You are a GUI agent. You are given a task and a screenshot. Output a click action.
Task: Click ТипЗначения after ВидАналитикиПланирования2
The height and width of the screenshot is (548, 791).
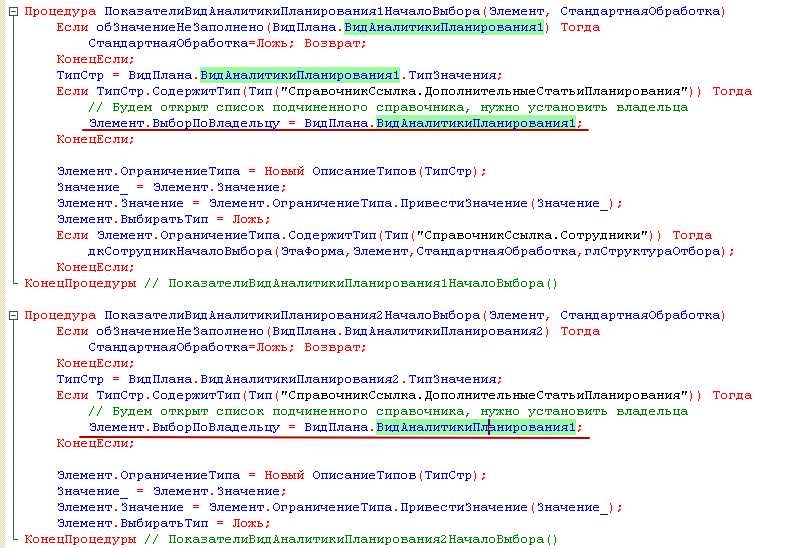click(x=452, y=379)
